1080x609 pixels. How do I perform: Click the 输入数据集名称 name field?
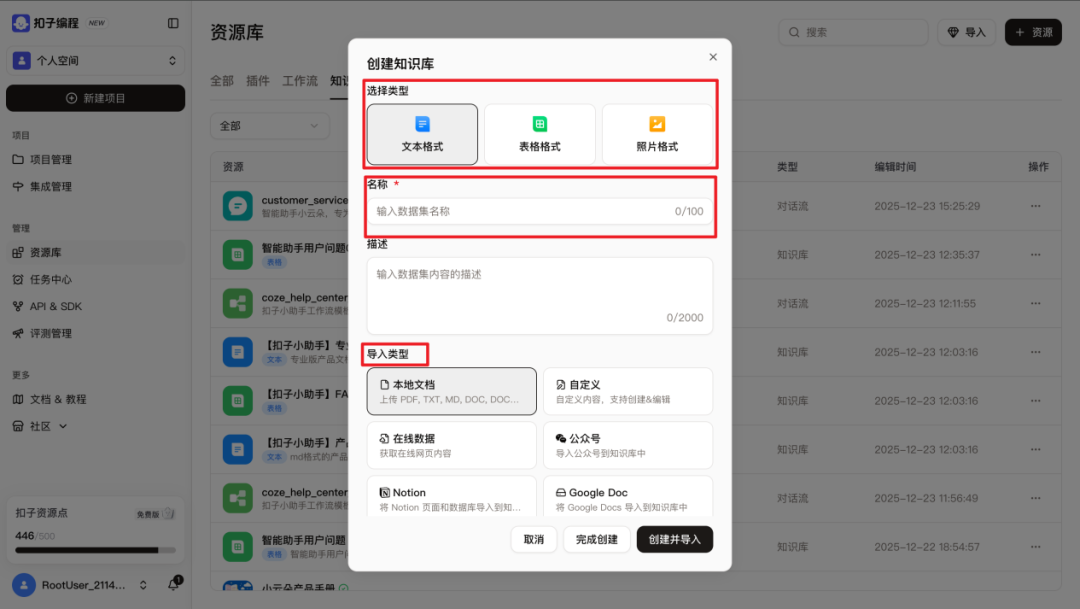[539, 211]
